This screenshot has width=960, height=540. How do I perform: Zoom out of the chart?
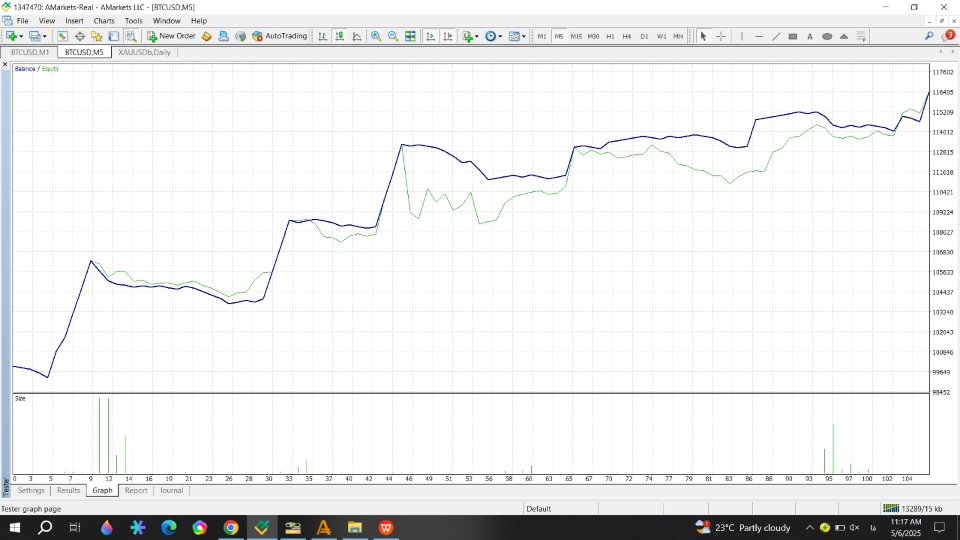point(393,37)
